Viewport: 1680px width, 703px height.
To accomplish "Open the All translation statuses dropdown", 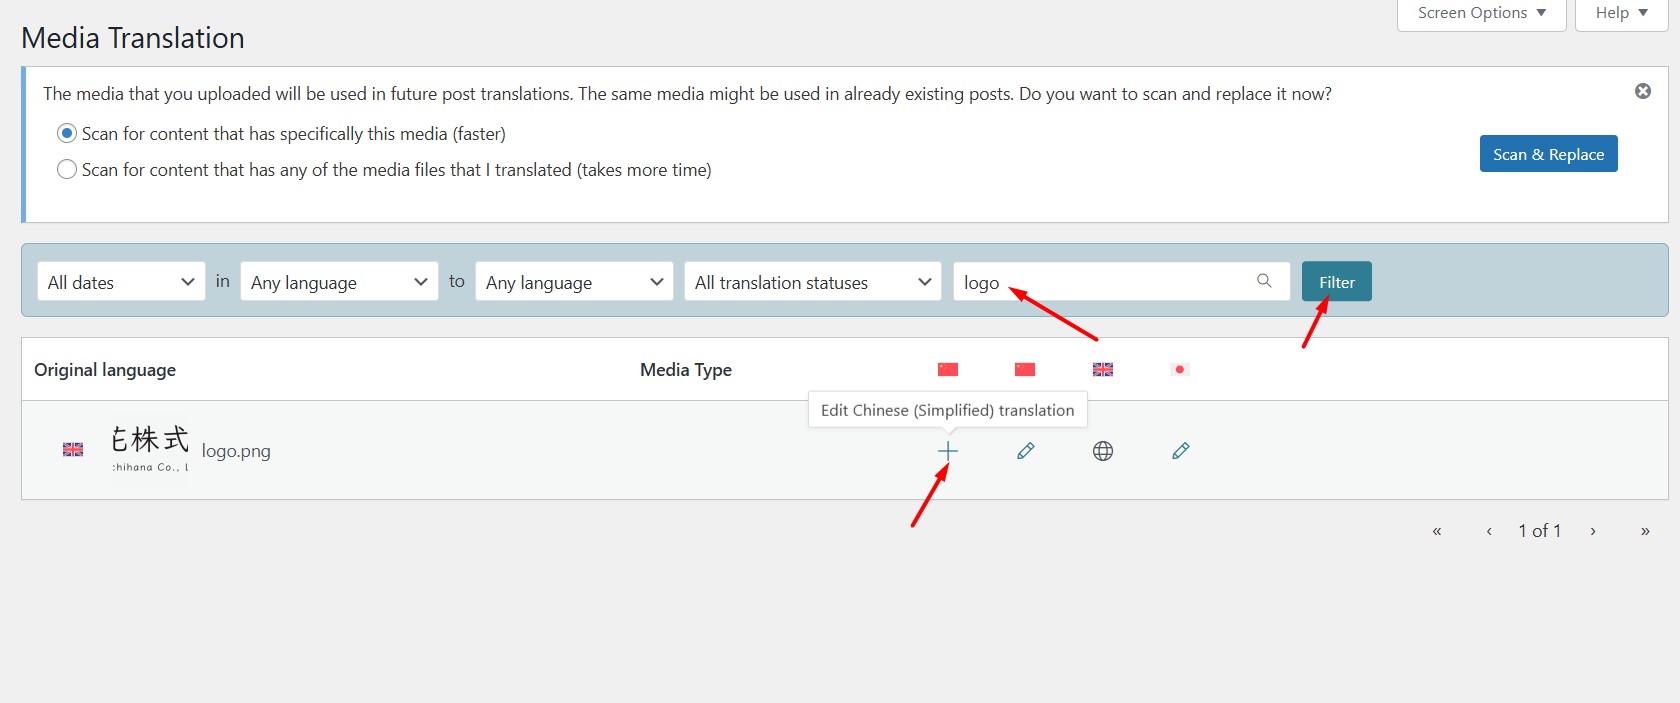I will pos(812,282).
